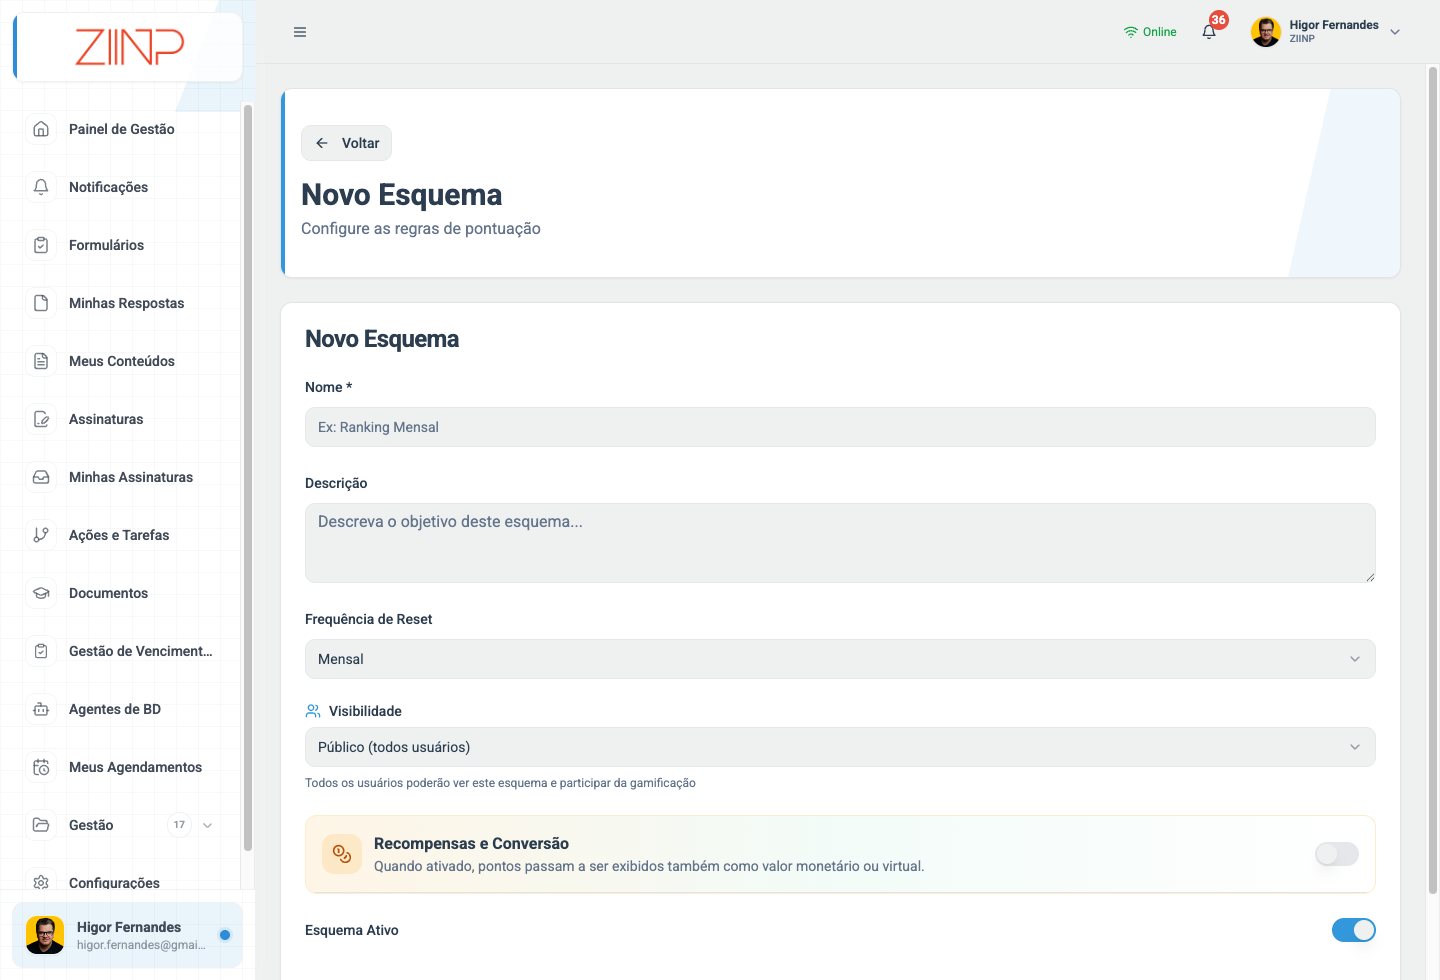Click the Descrição text area
The width and height of the screenshot is (1440, 980).
(x=840, y=543)
